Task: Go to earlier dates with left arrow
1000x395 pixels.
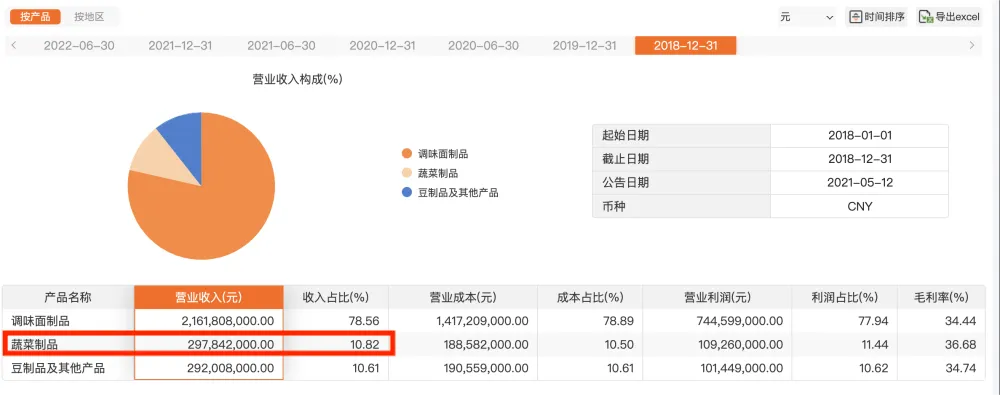Action: pos(14,45)
